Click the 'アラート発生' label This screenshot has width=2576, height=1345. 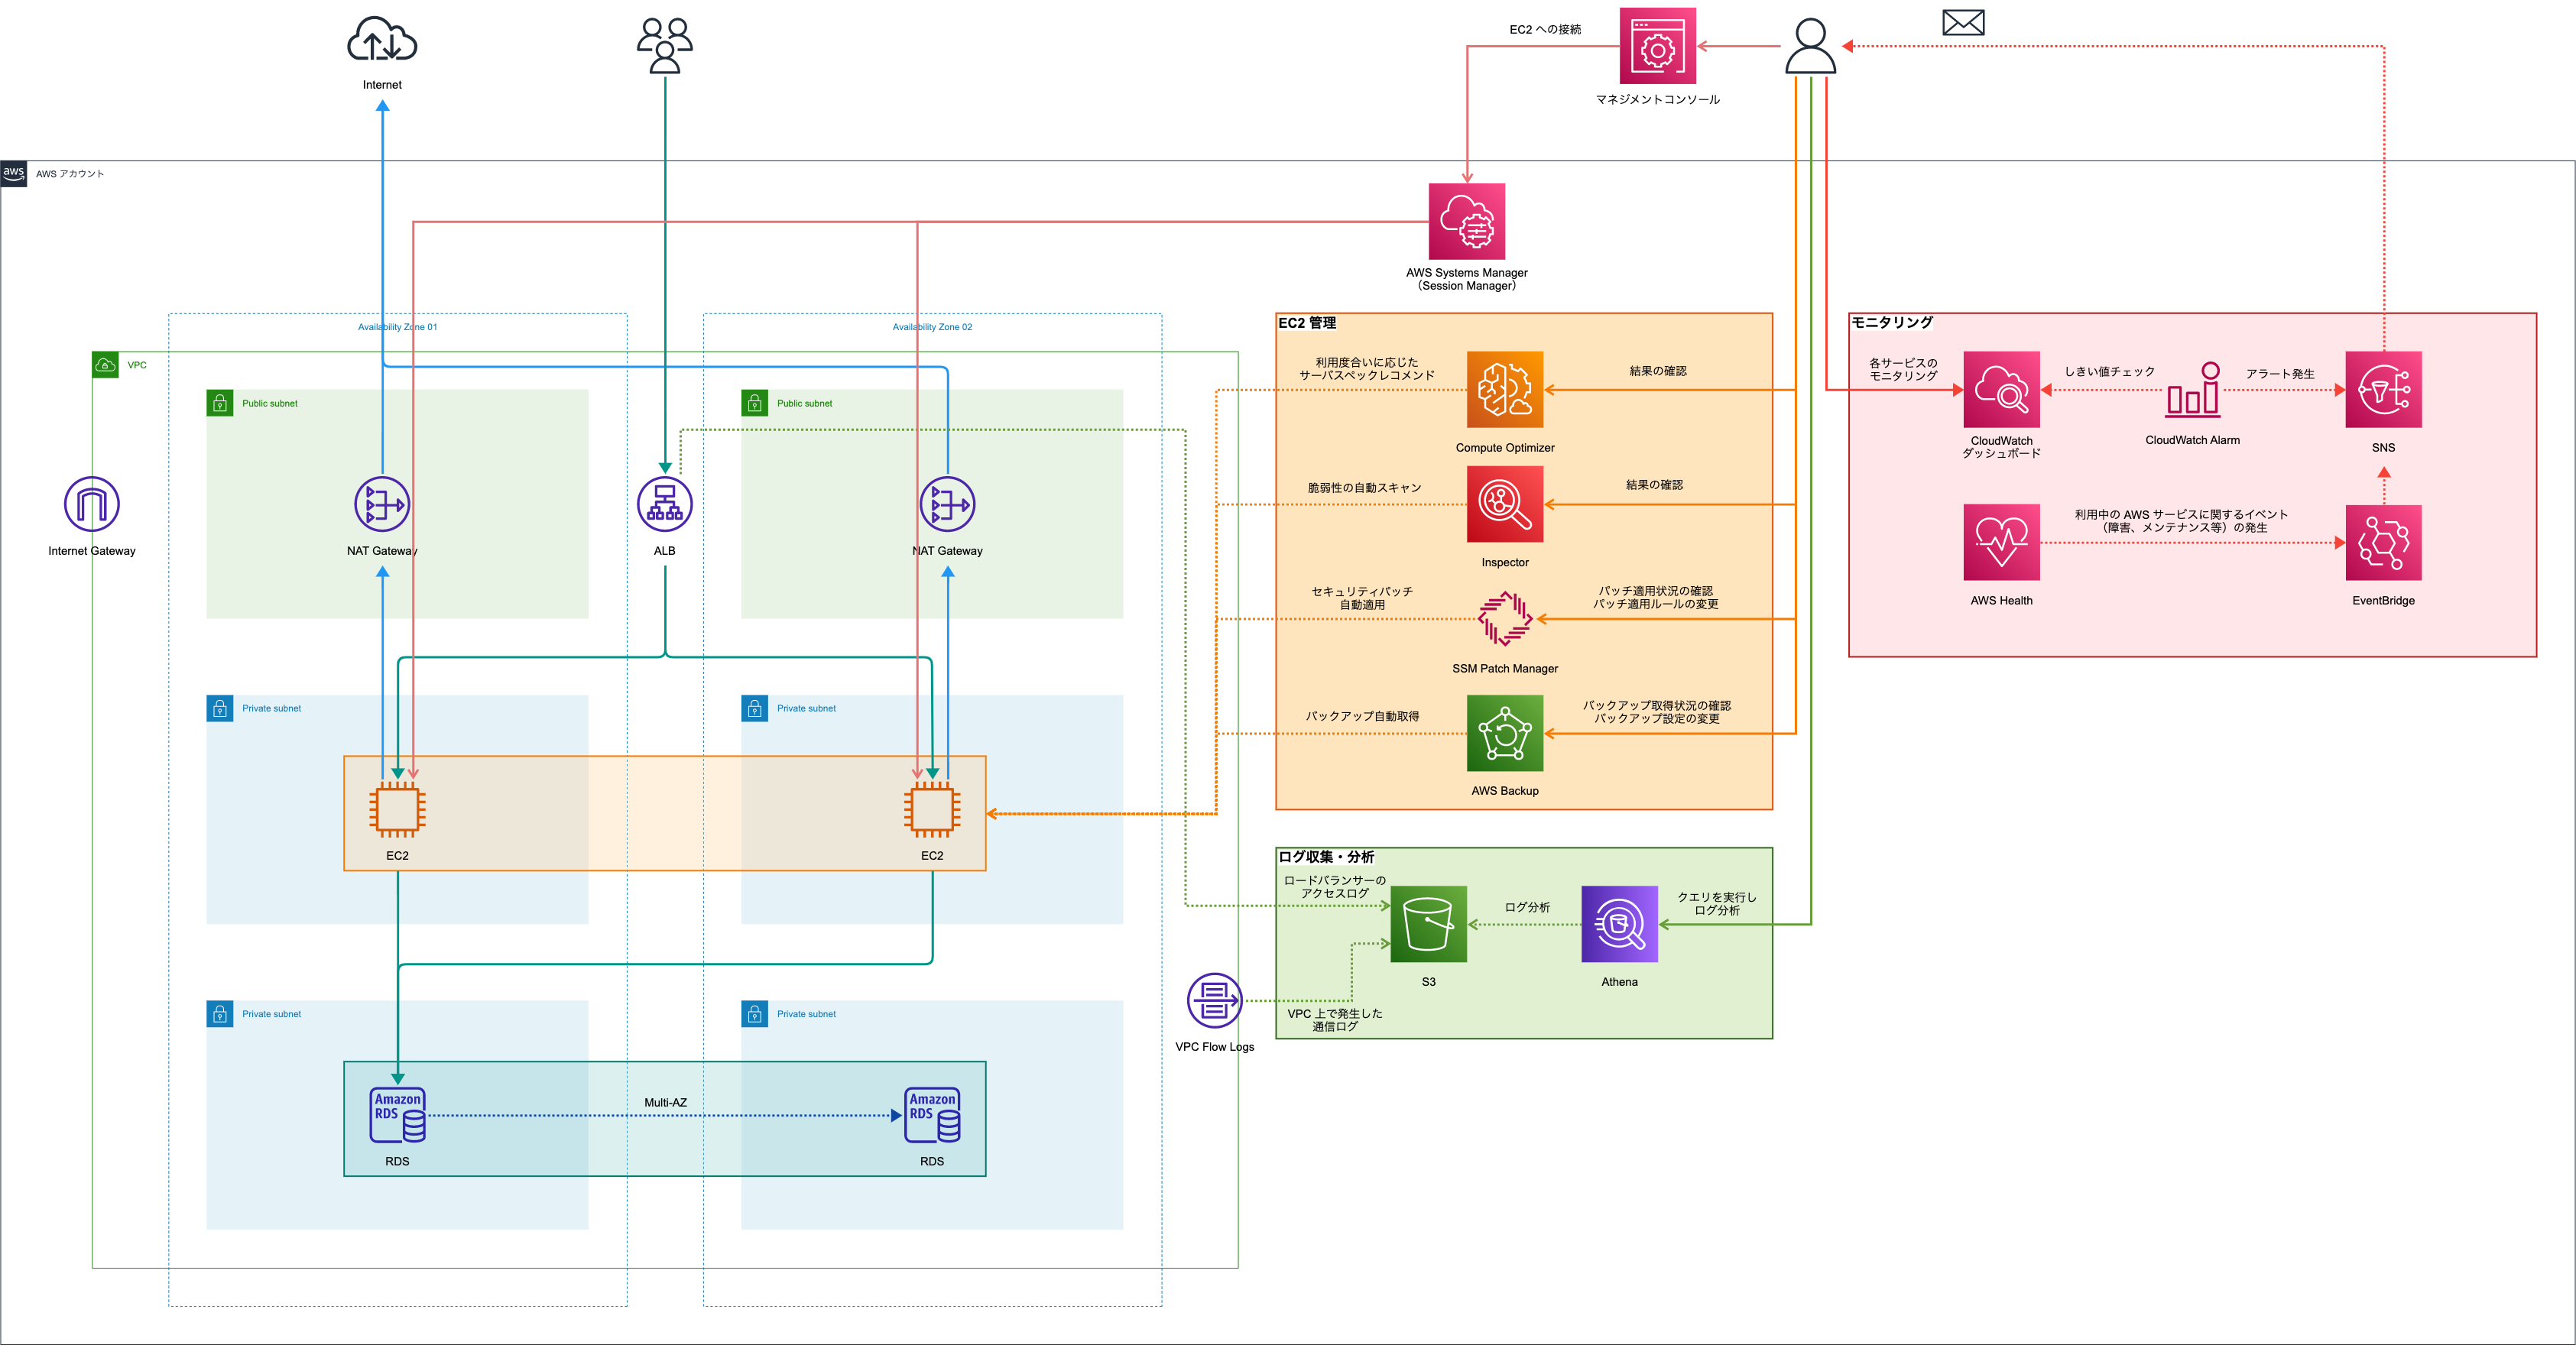[2280, 373]
